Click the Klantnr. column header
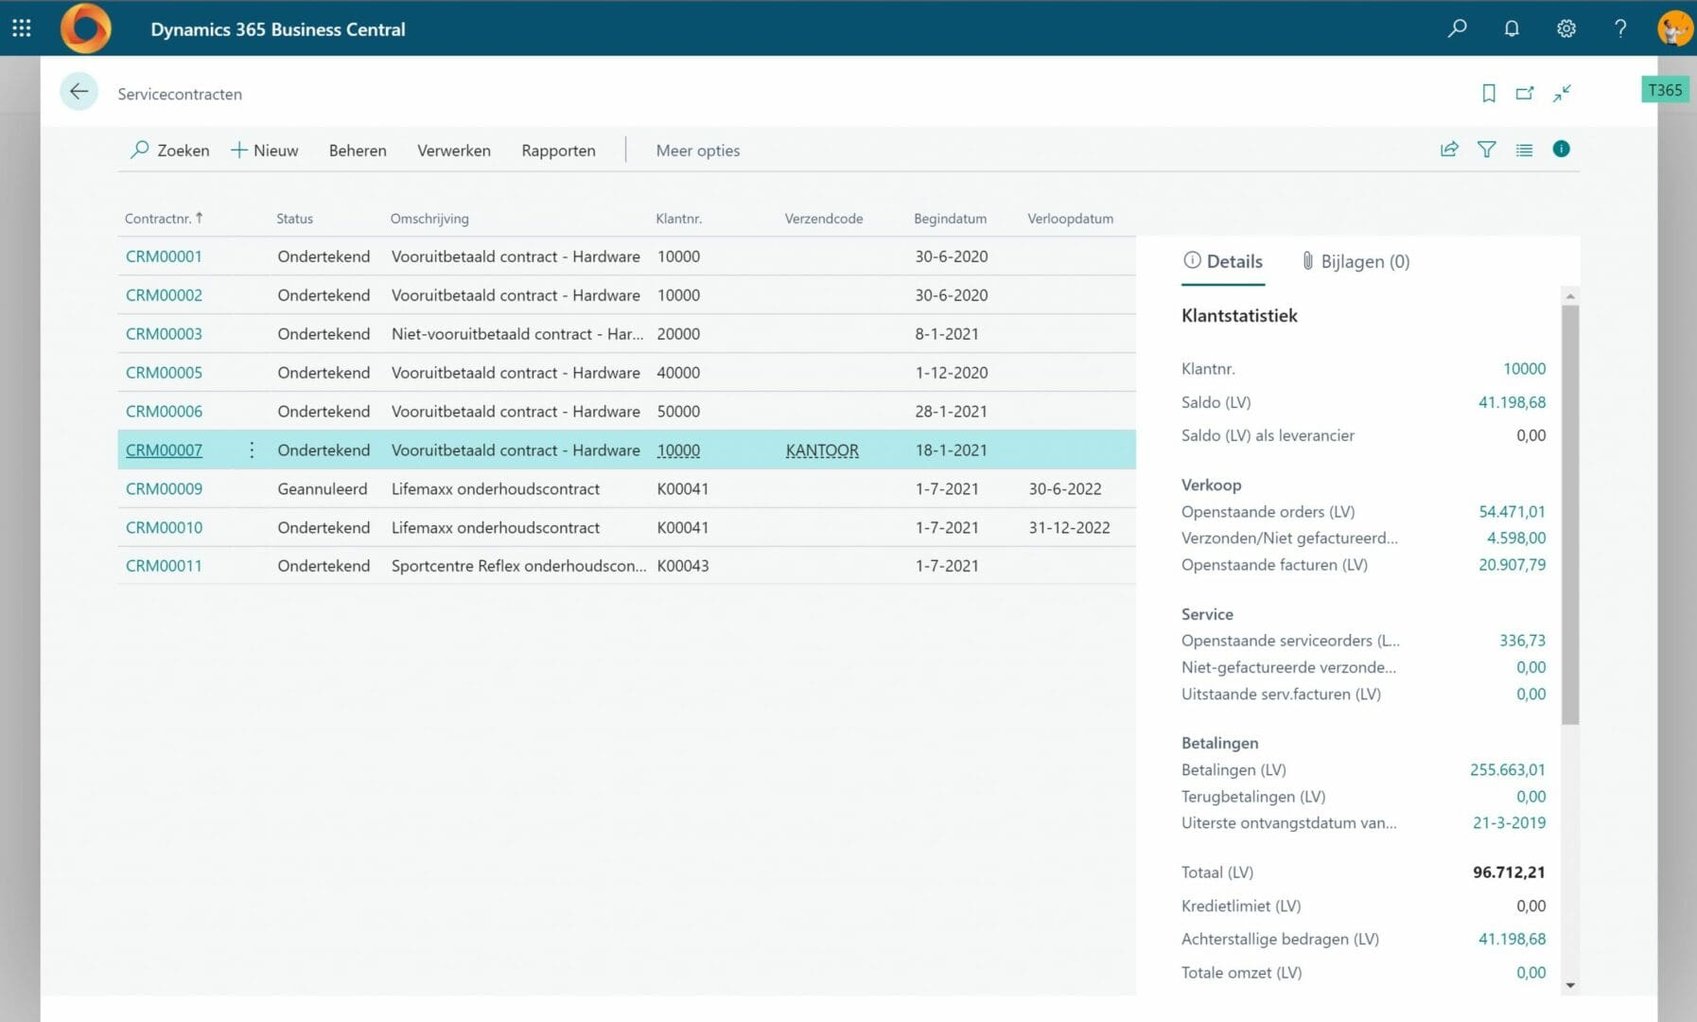 [679, 218]
